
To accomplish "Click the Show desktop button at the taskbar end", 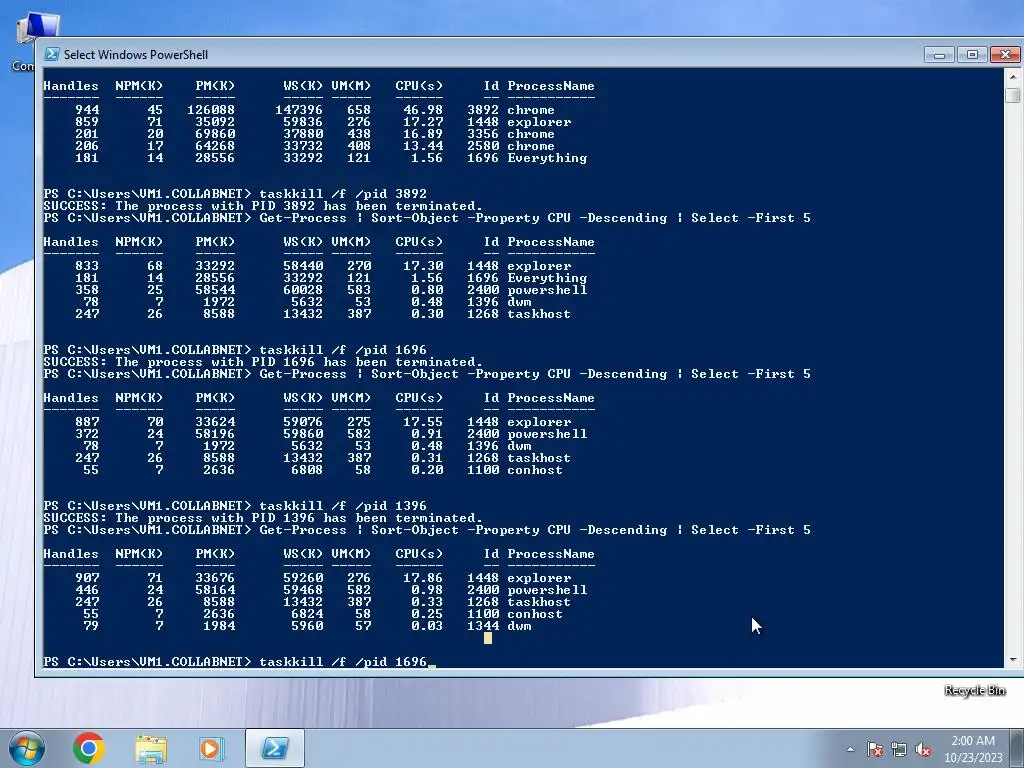I will (x=1017, y=749).
